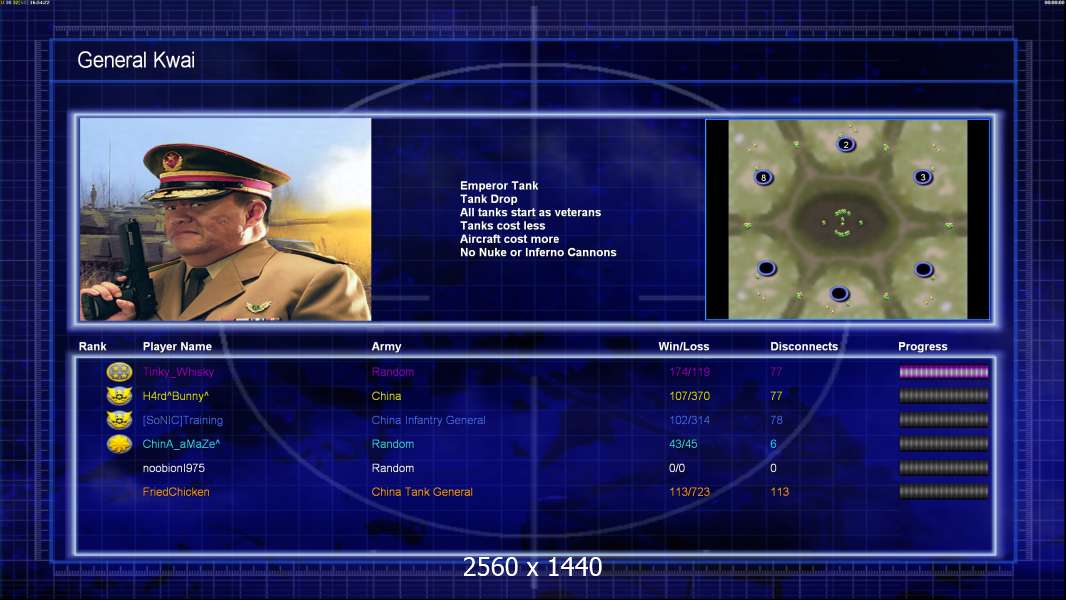Click the rank badge beside H4rd^Bunny^

point(119,395)
